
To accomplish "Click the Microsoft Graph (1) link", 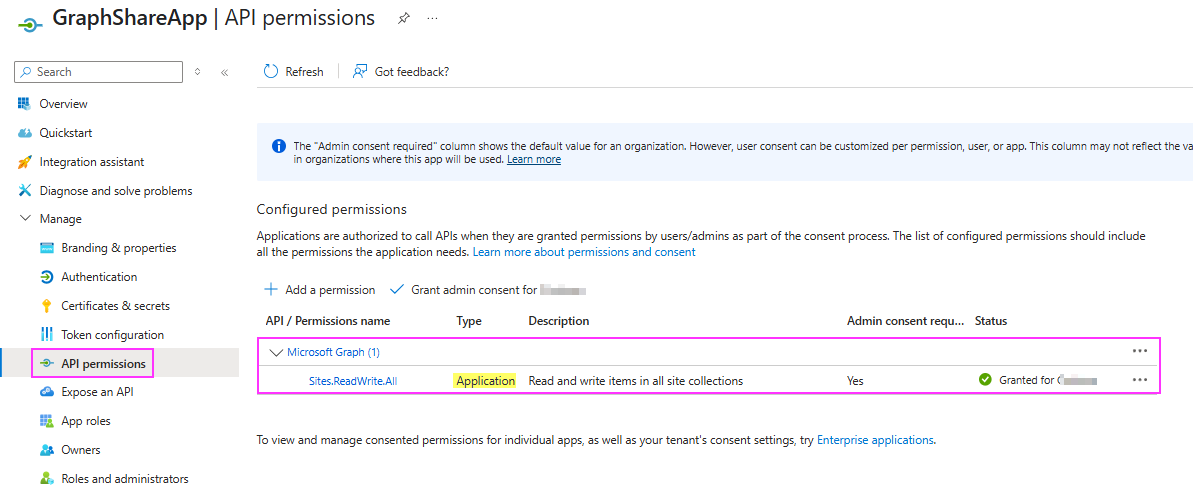I will 333,352.
